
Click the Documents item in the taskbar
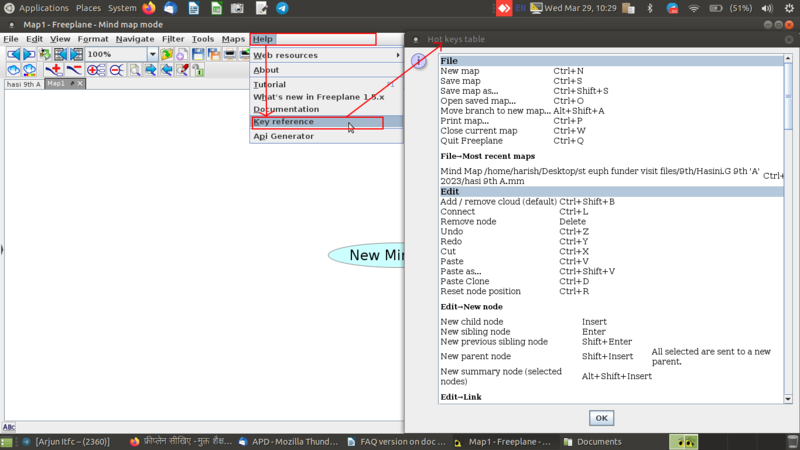(x=593, y=442)
